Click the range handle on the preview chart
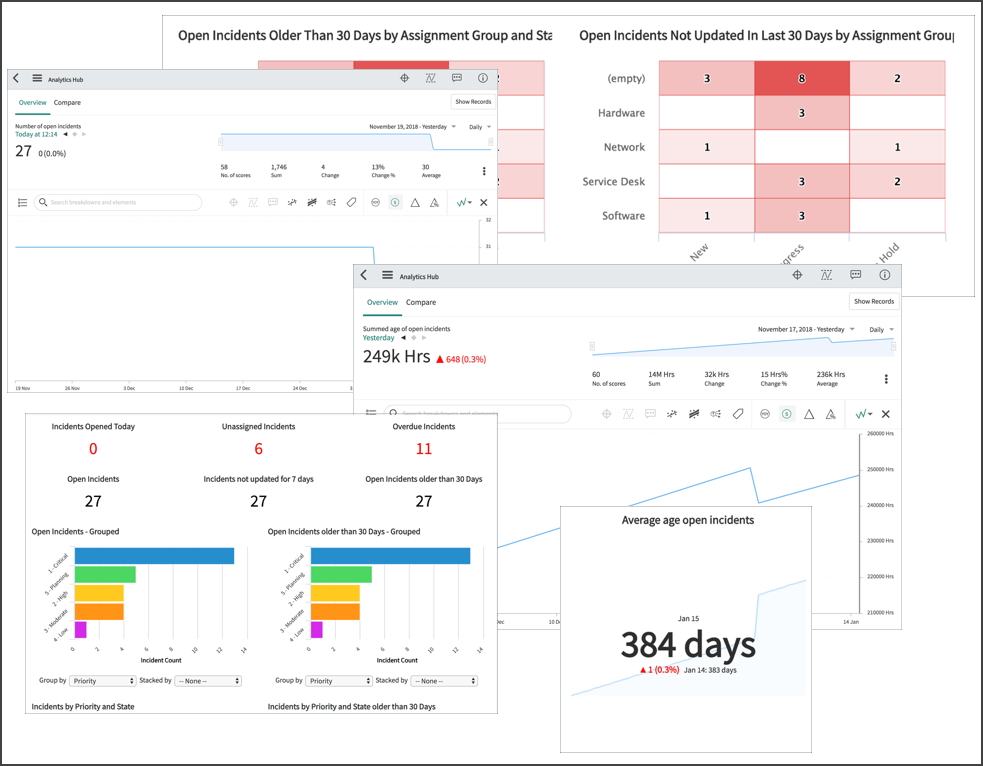 point(590,346)
